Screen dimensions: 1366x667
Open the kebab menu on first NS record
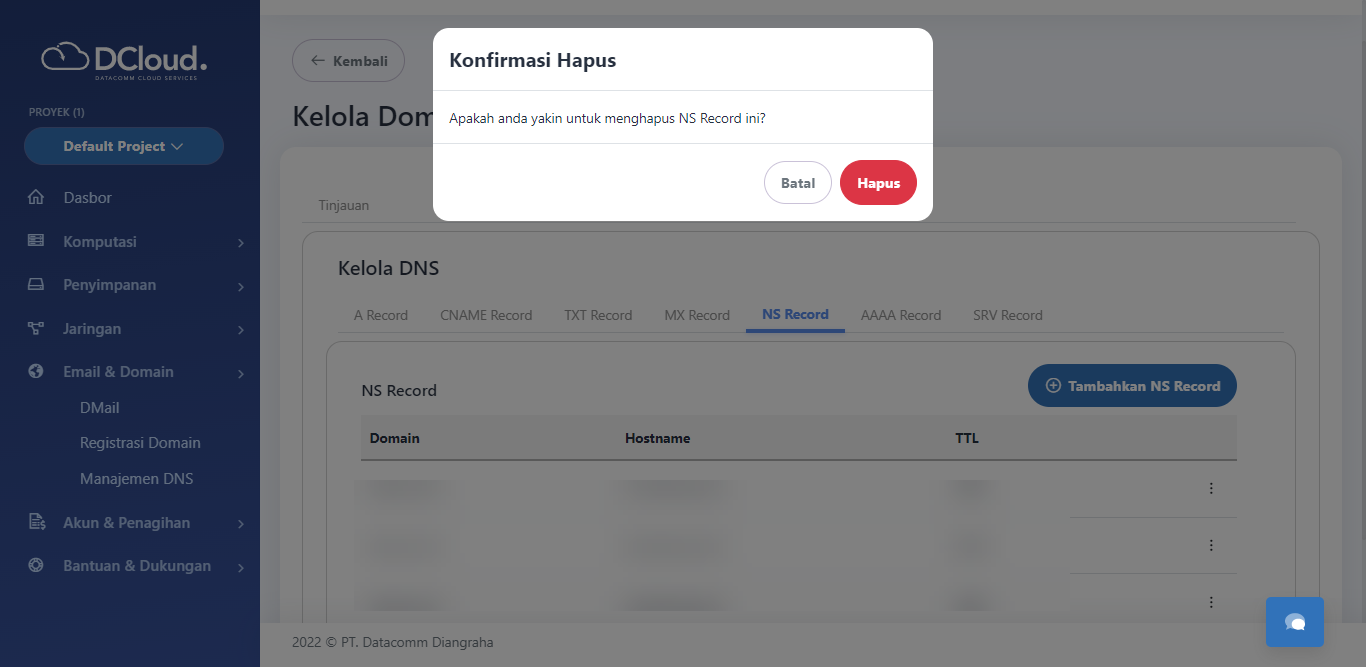coord(1211,488)
